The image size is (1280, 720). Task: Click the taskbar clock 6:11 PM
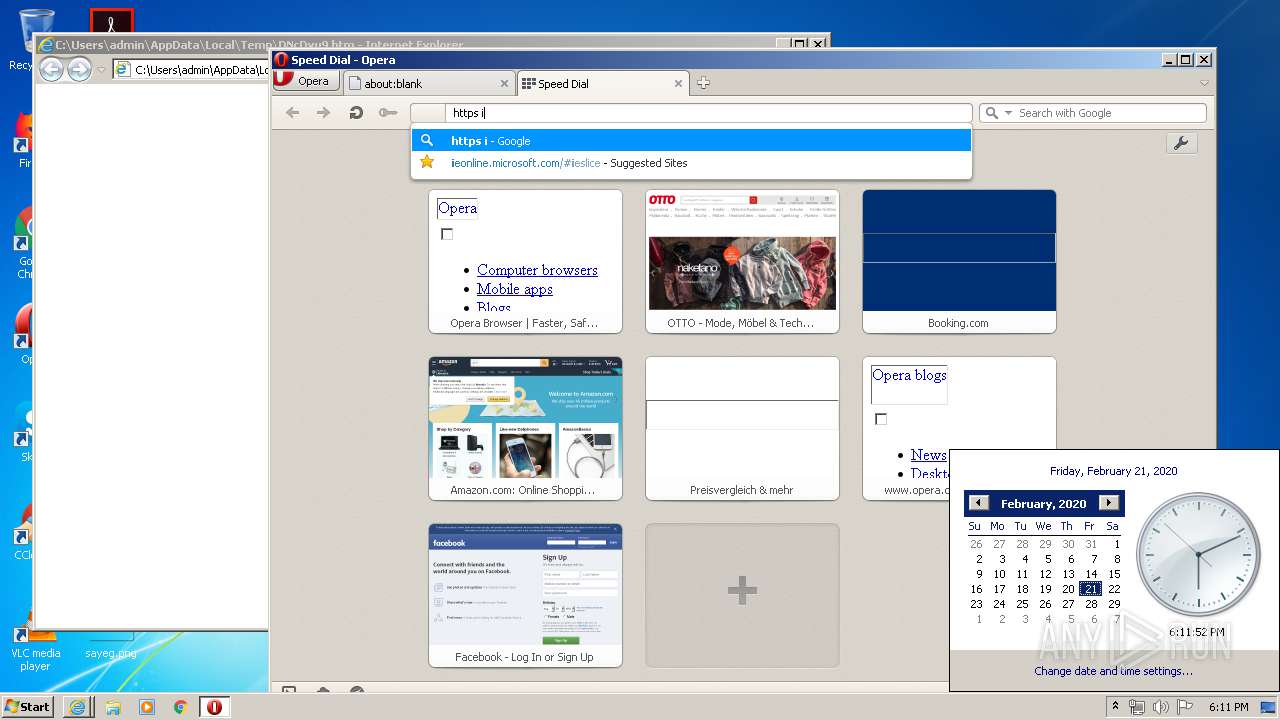click(1228, 707)
